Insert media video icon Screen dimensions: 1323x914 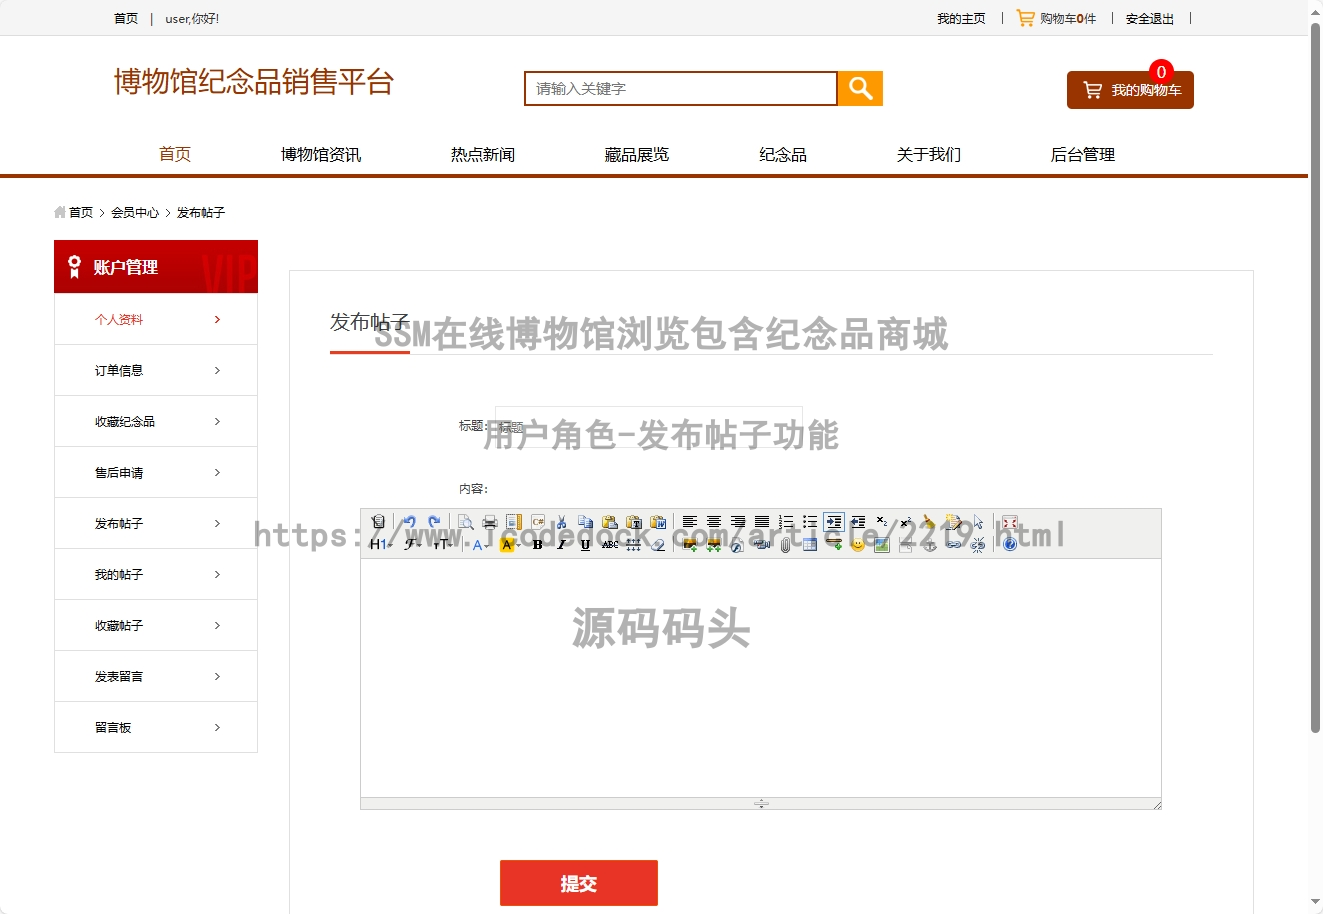[x=761, y=545]
